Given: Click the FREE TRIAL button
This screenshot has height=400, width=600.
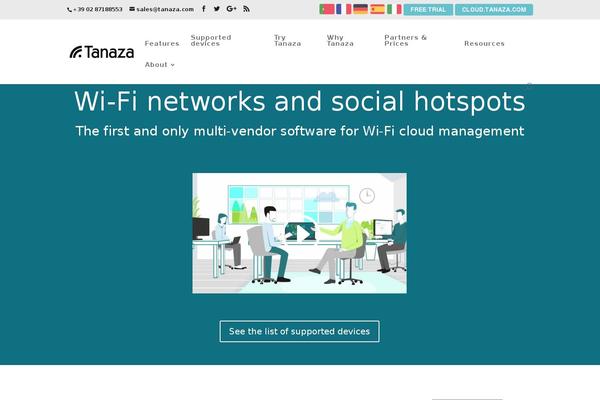Looking at the screenshot, I should click(x=428, y=10).
